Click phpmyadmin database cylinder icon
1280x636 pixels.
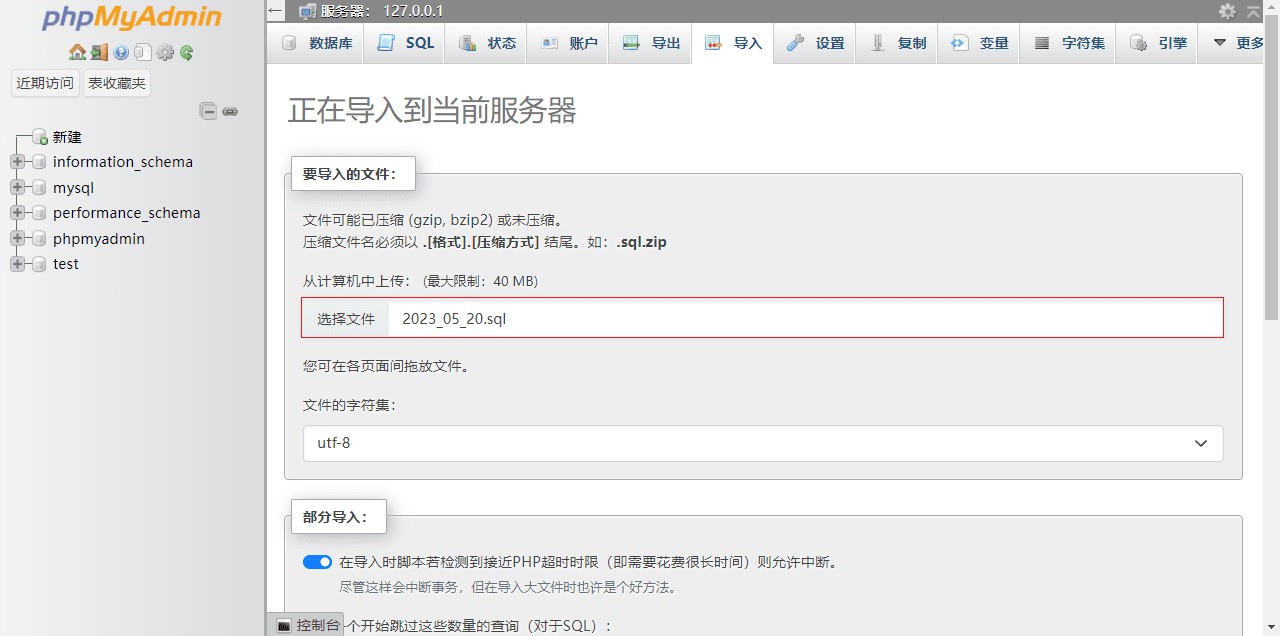tap(39, 239)
